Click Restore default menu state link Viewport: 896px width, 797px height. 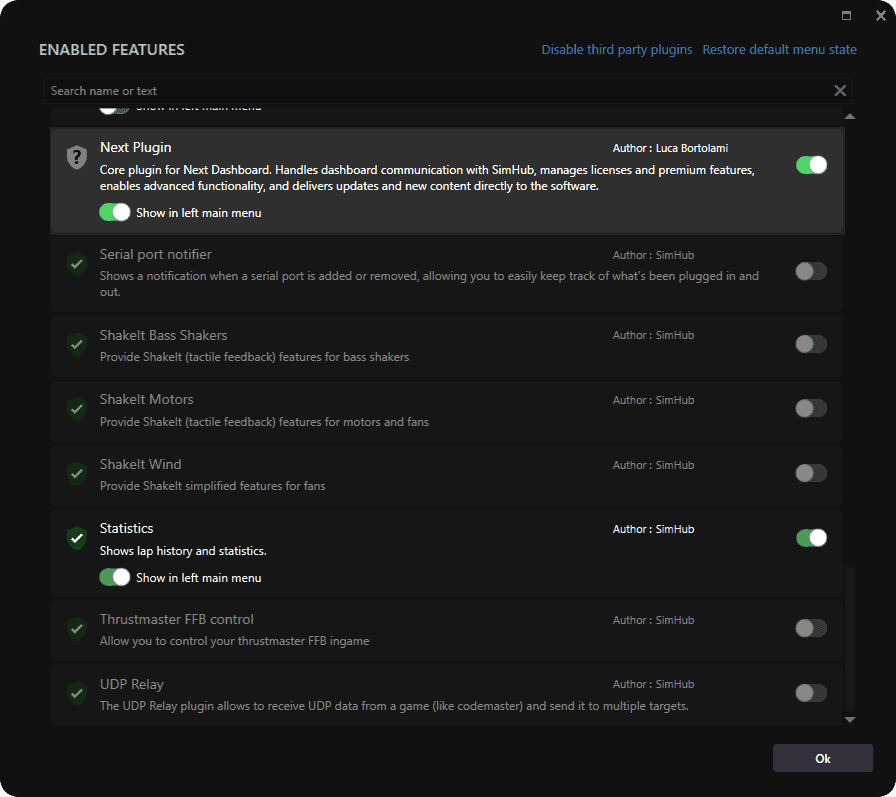(x=779, y=50)
